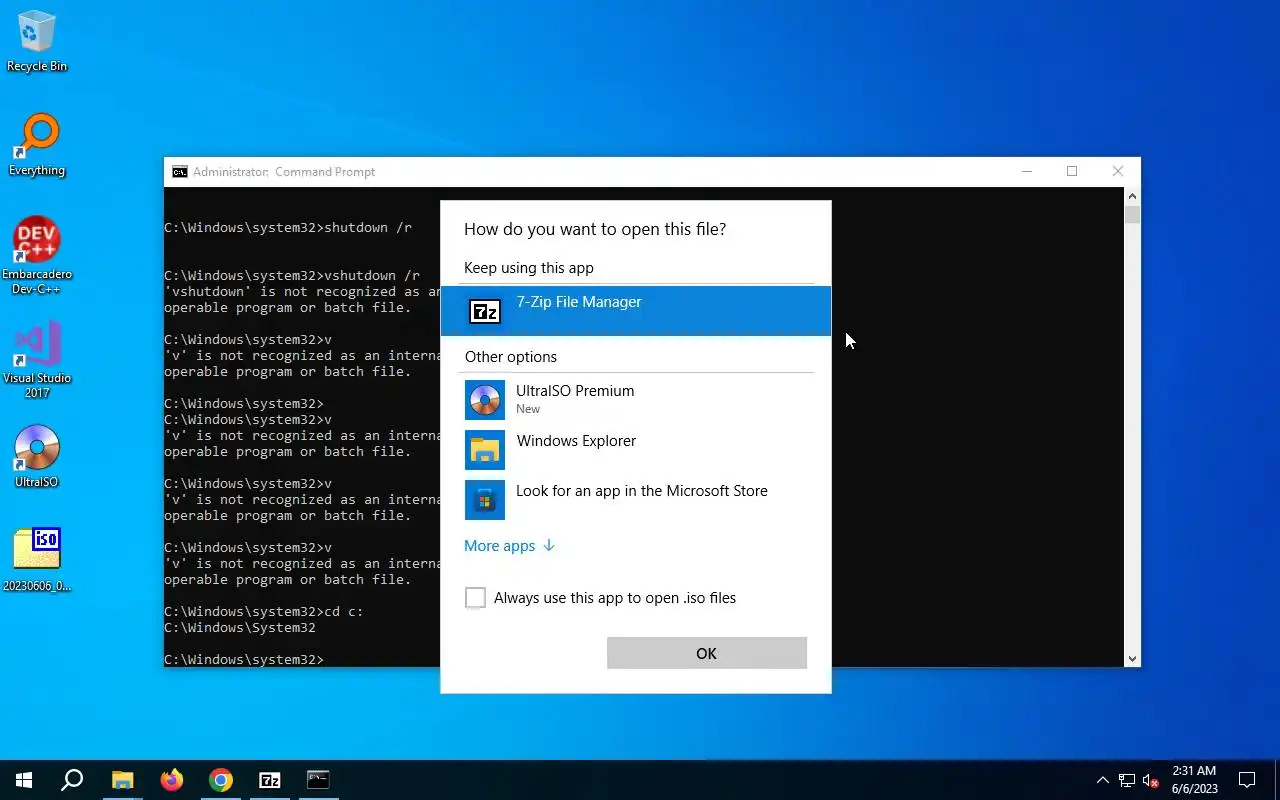Choose 7-Zip File Manager option
The image size is (1280, 800).
[x=636, y=311]
